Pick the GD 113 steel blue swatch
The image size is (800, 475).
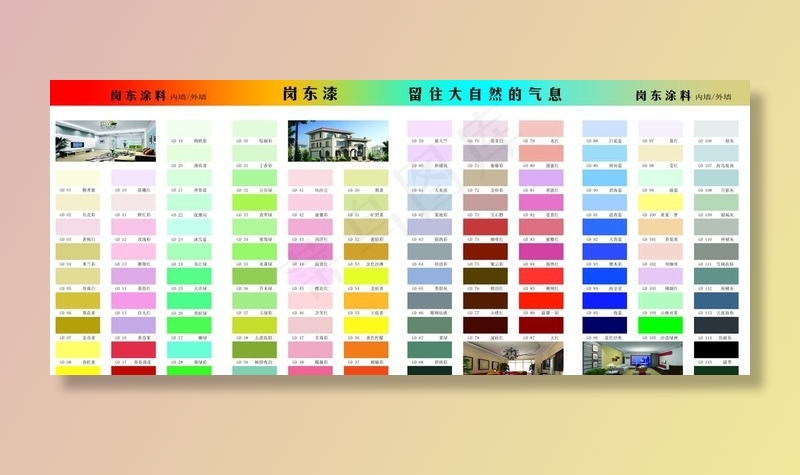pyautogui.click(x=716, y=301)
